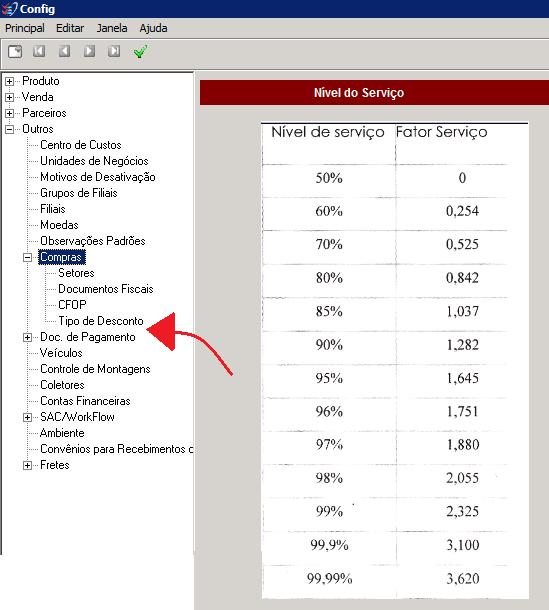
Task: Click the 97% service level cell
Action: pos(329,445)
